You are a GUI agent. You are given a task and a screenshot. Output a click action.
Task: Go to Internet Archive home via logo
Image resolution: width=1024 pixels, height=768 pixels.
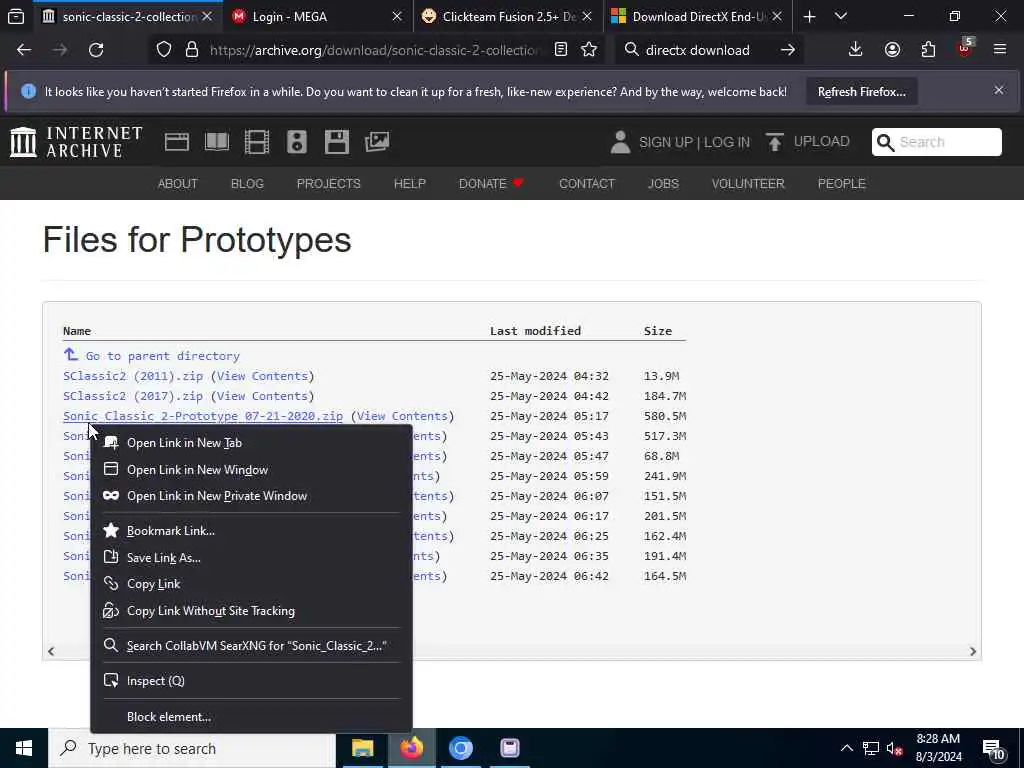coord(76,142)
